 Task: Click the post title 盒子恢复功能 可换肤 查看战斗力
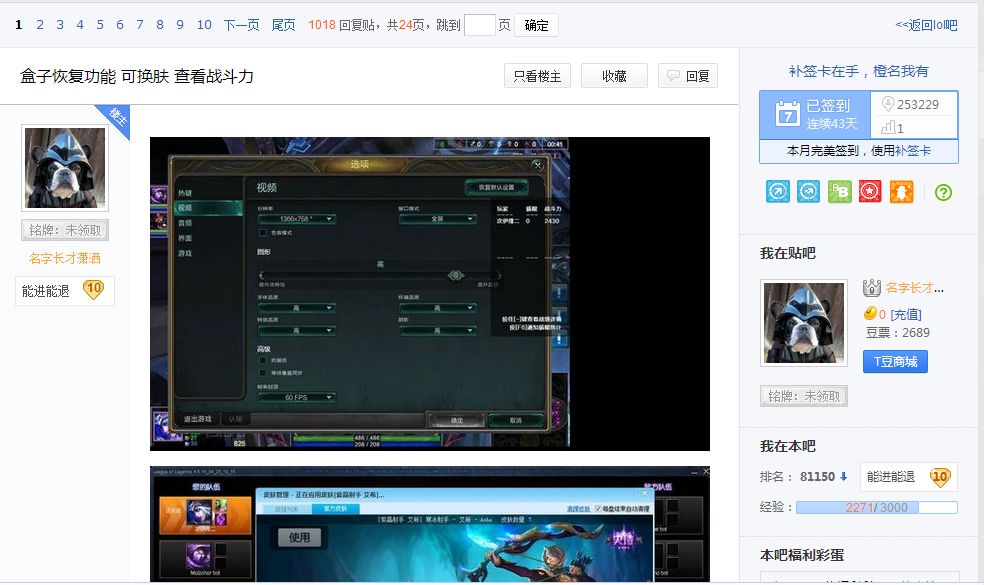click(137, 77)
